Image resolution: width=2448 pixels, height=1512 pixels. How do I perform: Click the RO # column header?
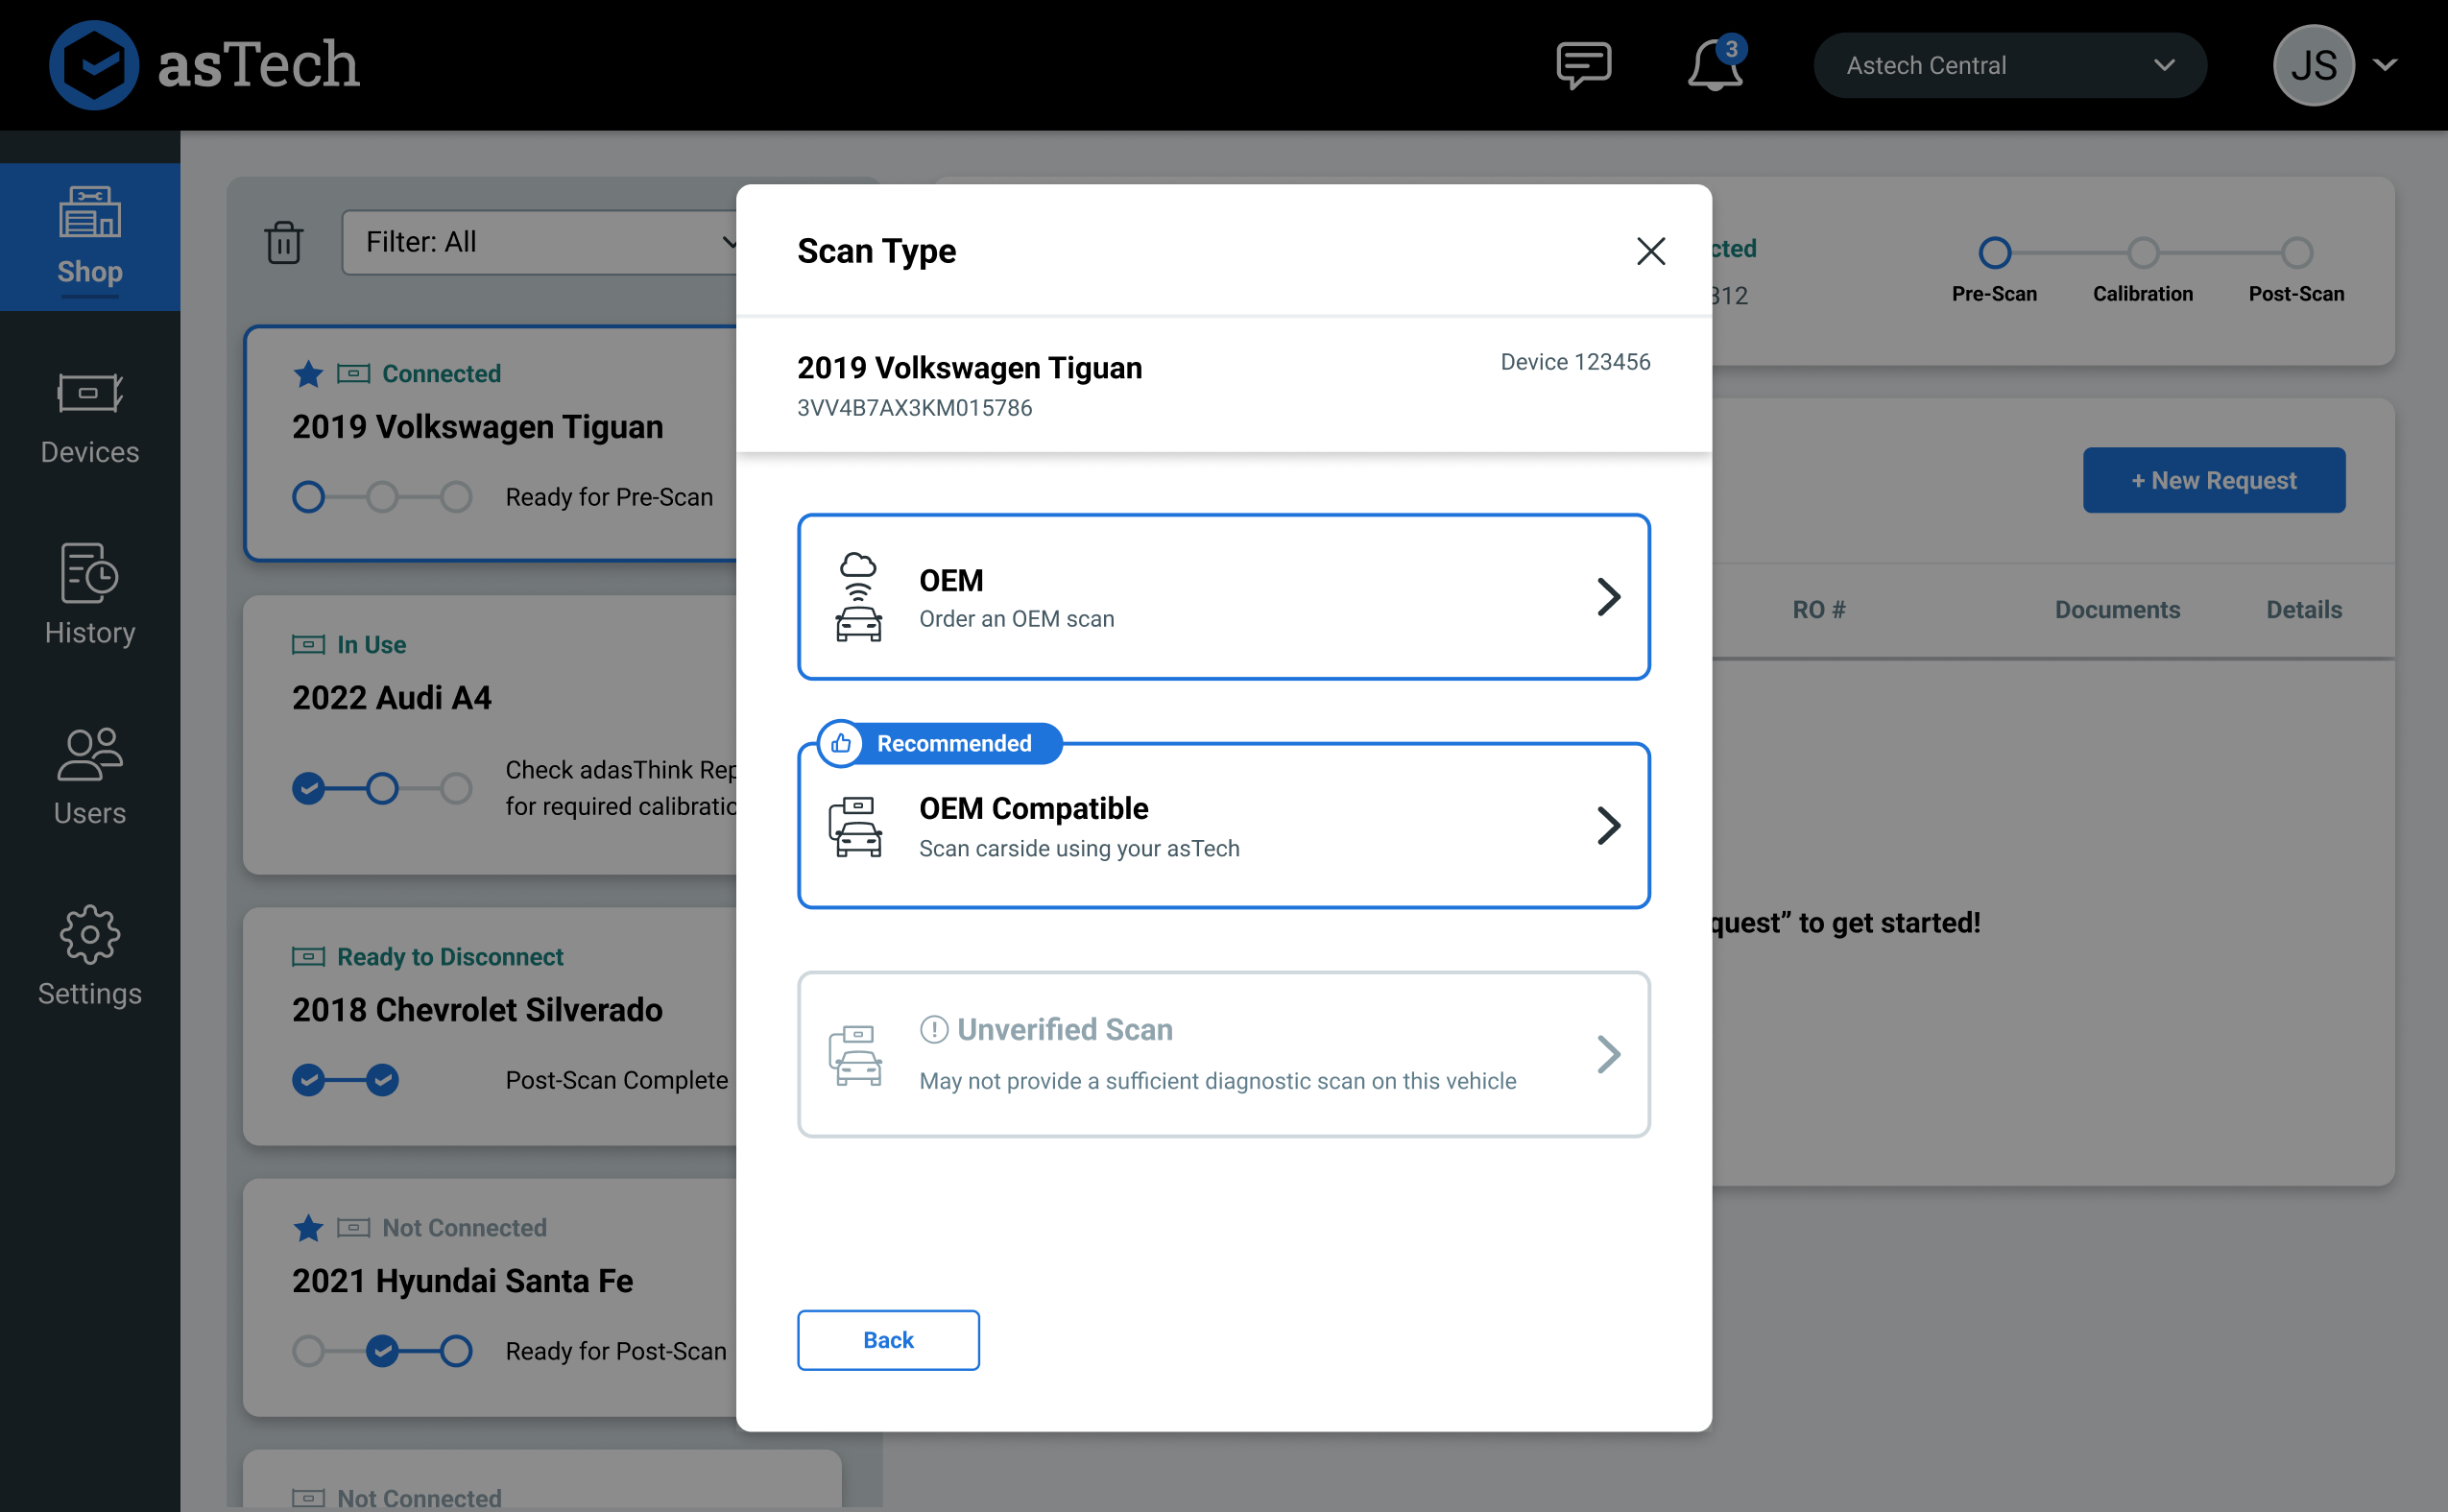click(1819, 610)
